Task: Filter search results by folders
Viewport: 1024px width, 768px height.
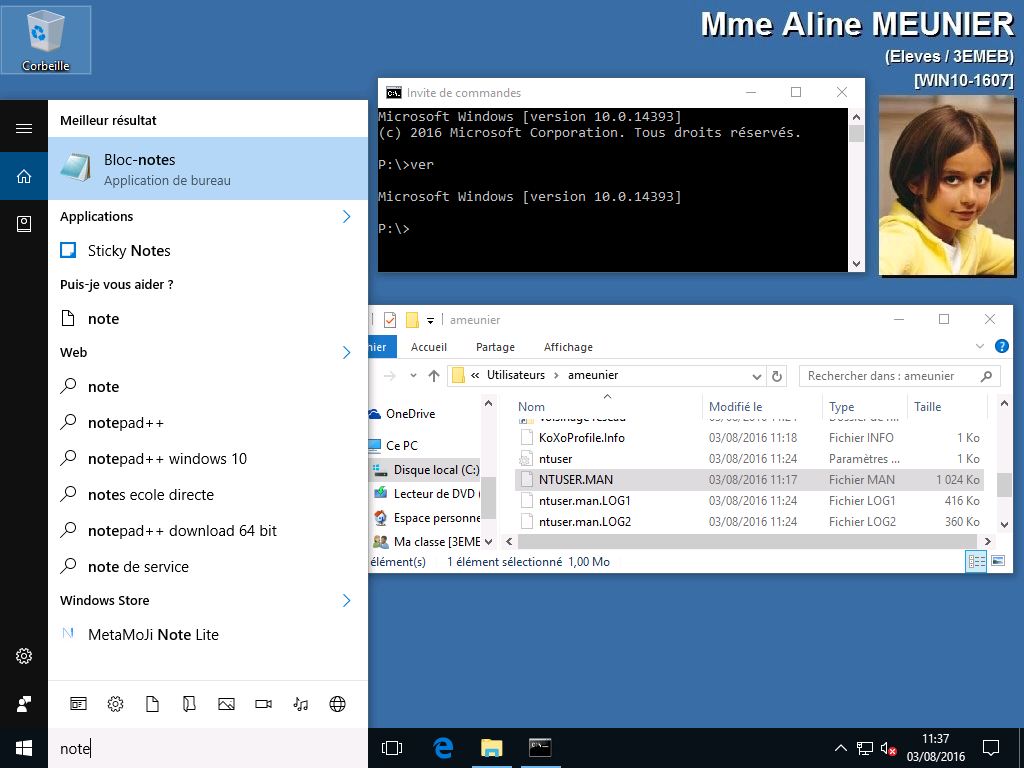Action: tap(189, 703)
